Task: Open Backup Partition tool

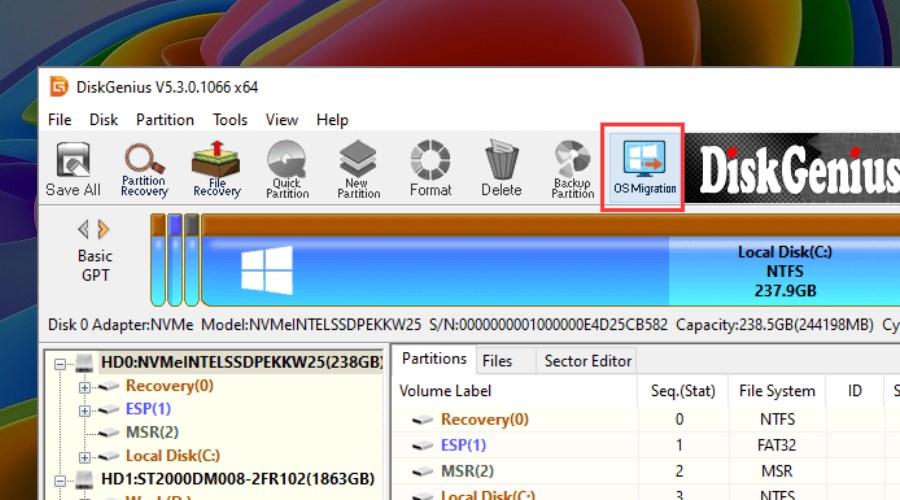Action: coord(572,169)
